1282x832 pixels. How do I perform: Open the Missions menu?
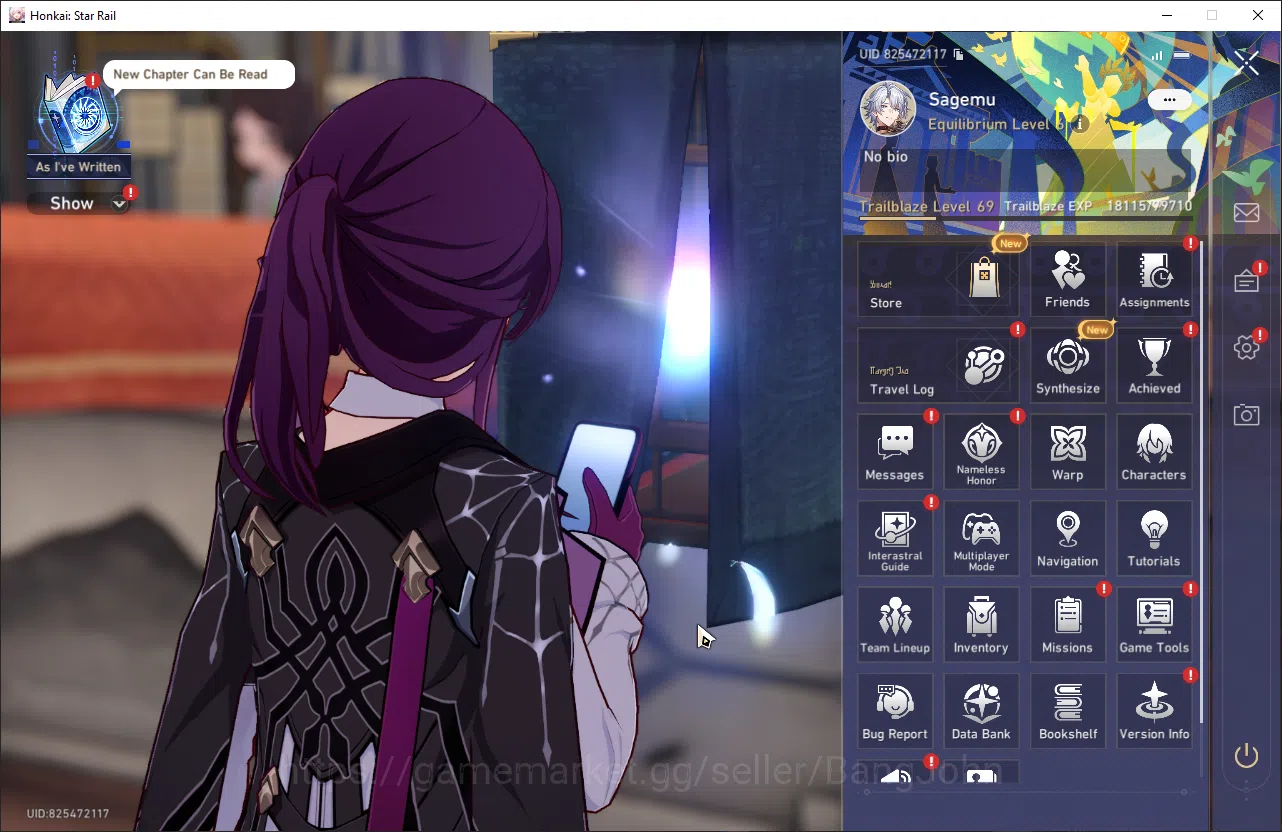pos(1068,625)
